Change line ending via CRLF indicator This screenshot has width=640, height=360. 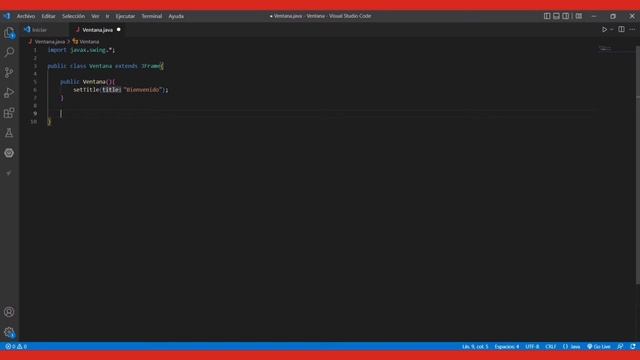[x=551, y=347]
